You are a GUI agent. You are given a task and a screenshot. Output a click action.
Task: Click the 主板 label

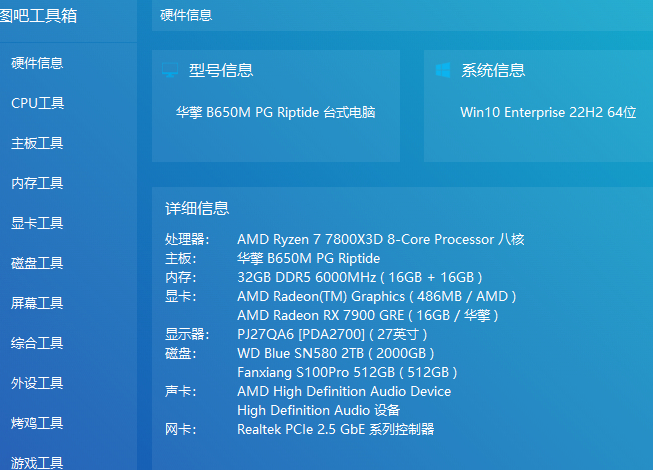pos(181,259)
